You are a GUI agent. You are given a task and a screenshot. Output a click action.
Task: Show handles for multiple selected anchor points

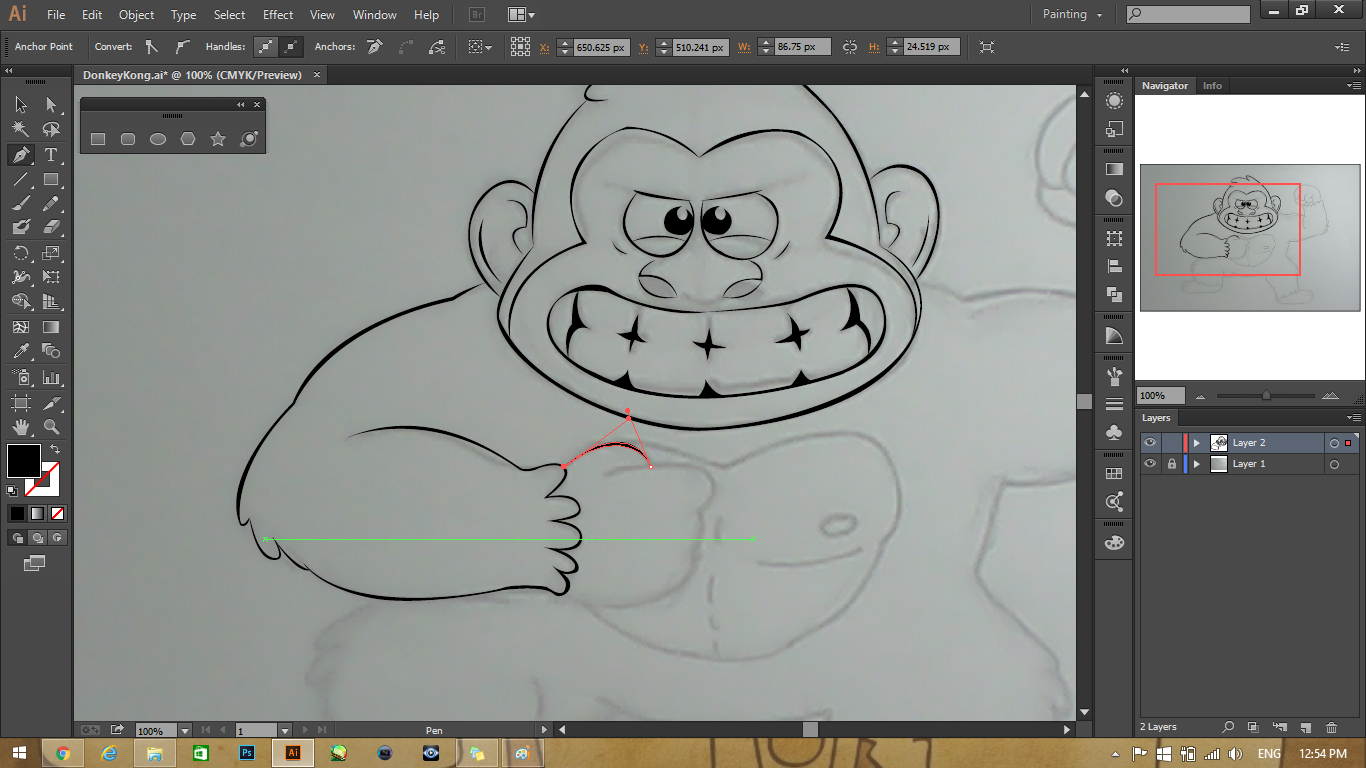pyautogui.click(x=265, y=46)
